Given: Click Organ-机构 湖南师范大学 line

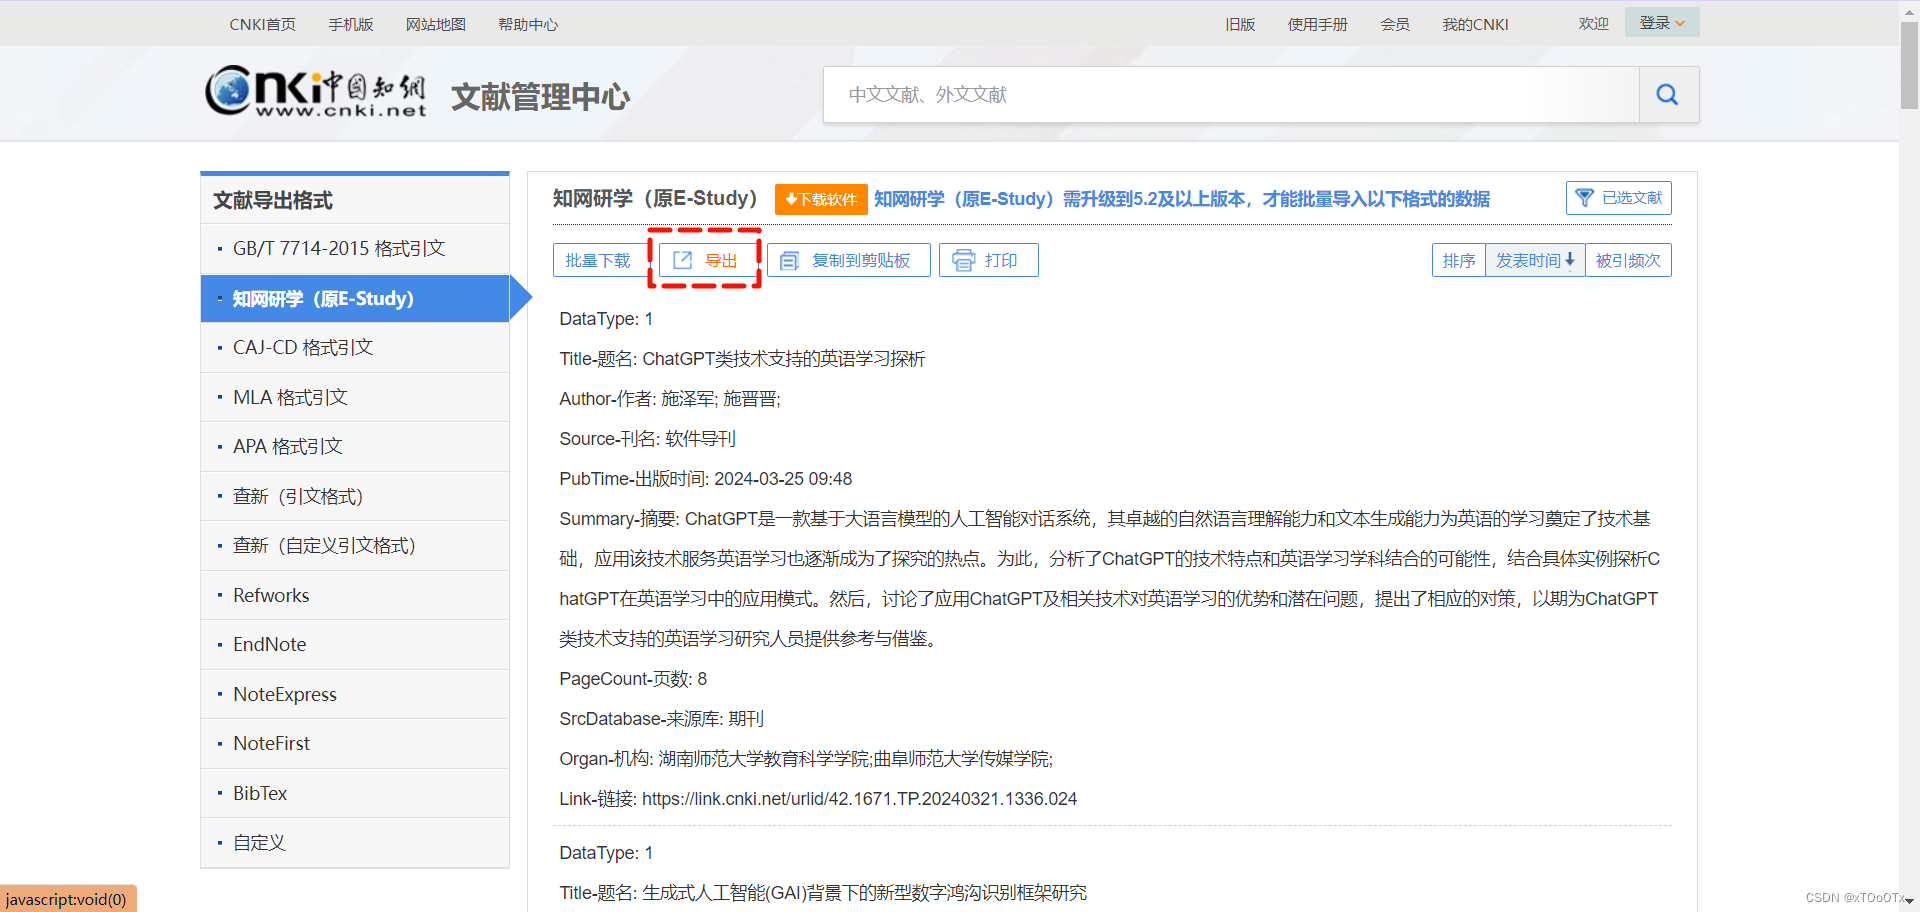Looking at the screenshot, I should point(806,759).
